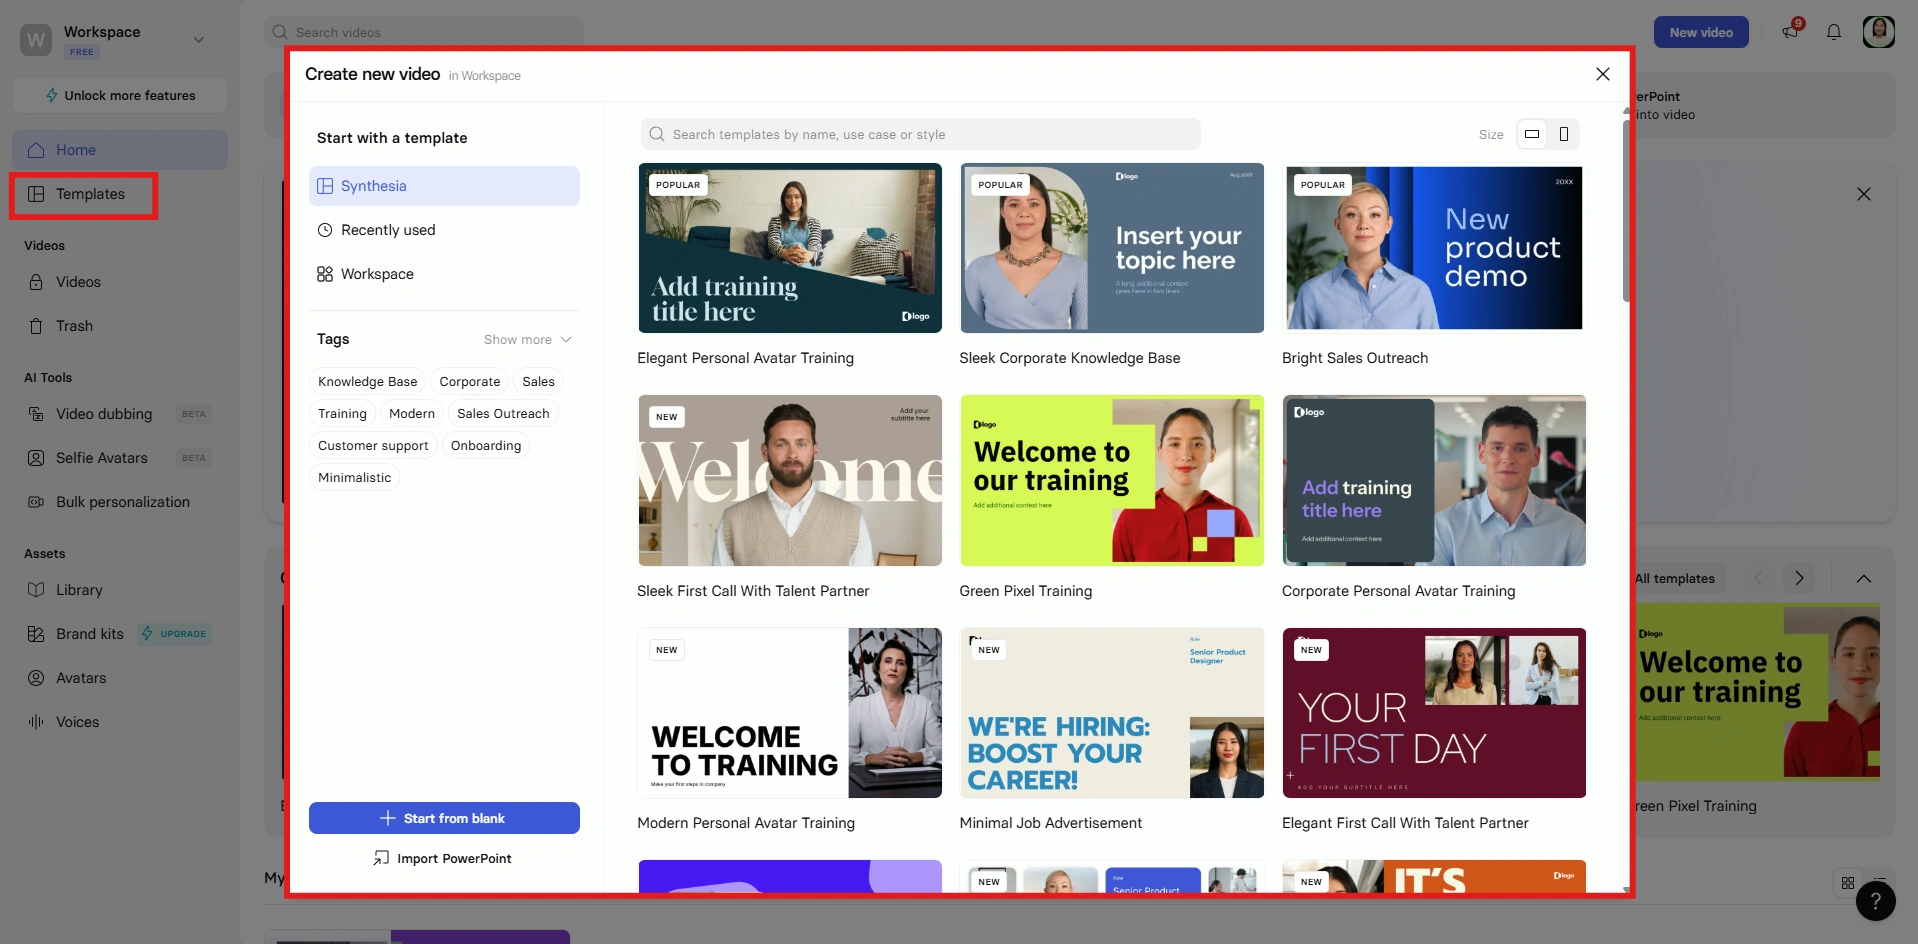The width and height of the screenshot is (1918, 944).
Task: Select the All templates tab
Action: point(1675,578)
